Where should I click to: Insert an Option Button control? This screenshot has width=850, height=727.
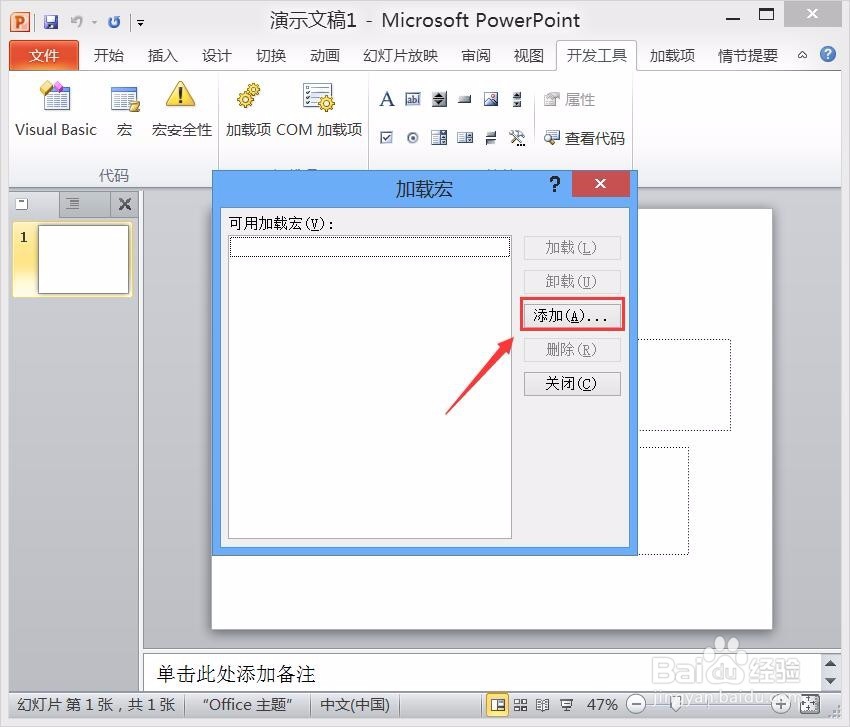(x=412, y=137)
